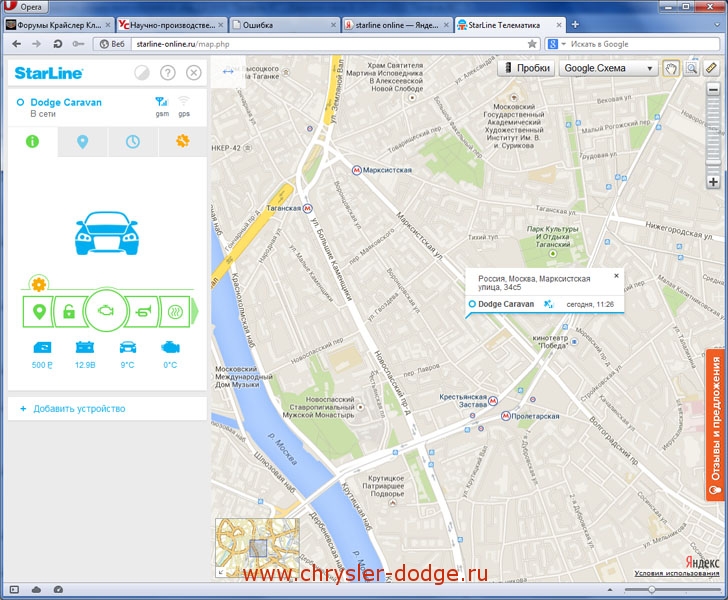Screen dimensions: 728x600
Task: Start engine with round engine button
Action: click(106, 310)
